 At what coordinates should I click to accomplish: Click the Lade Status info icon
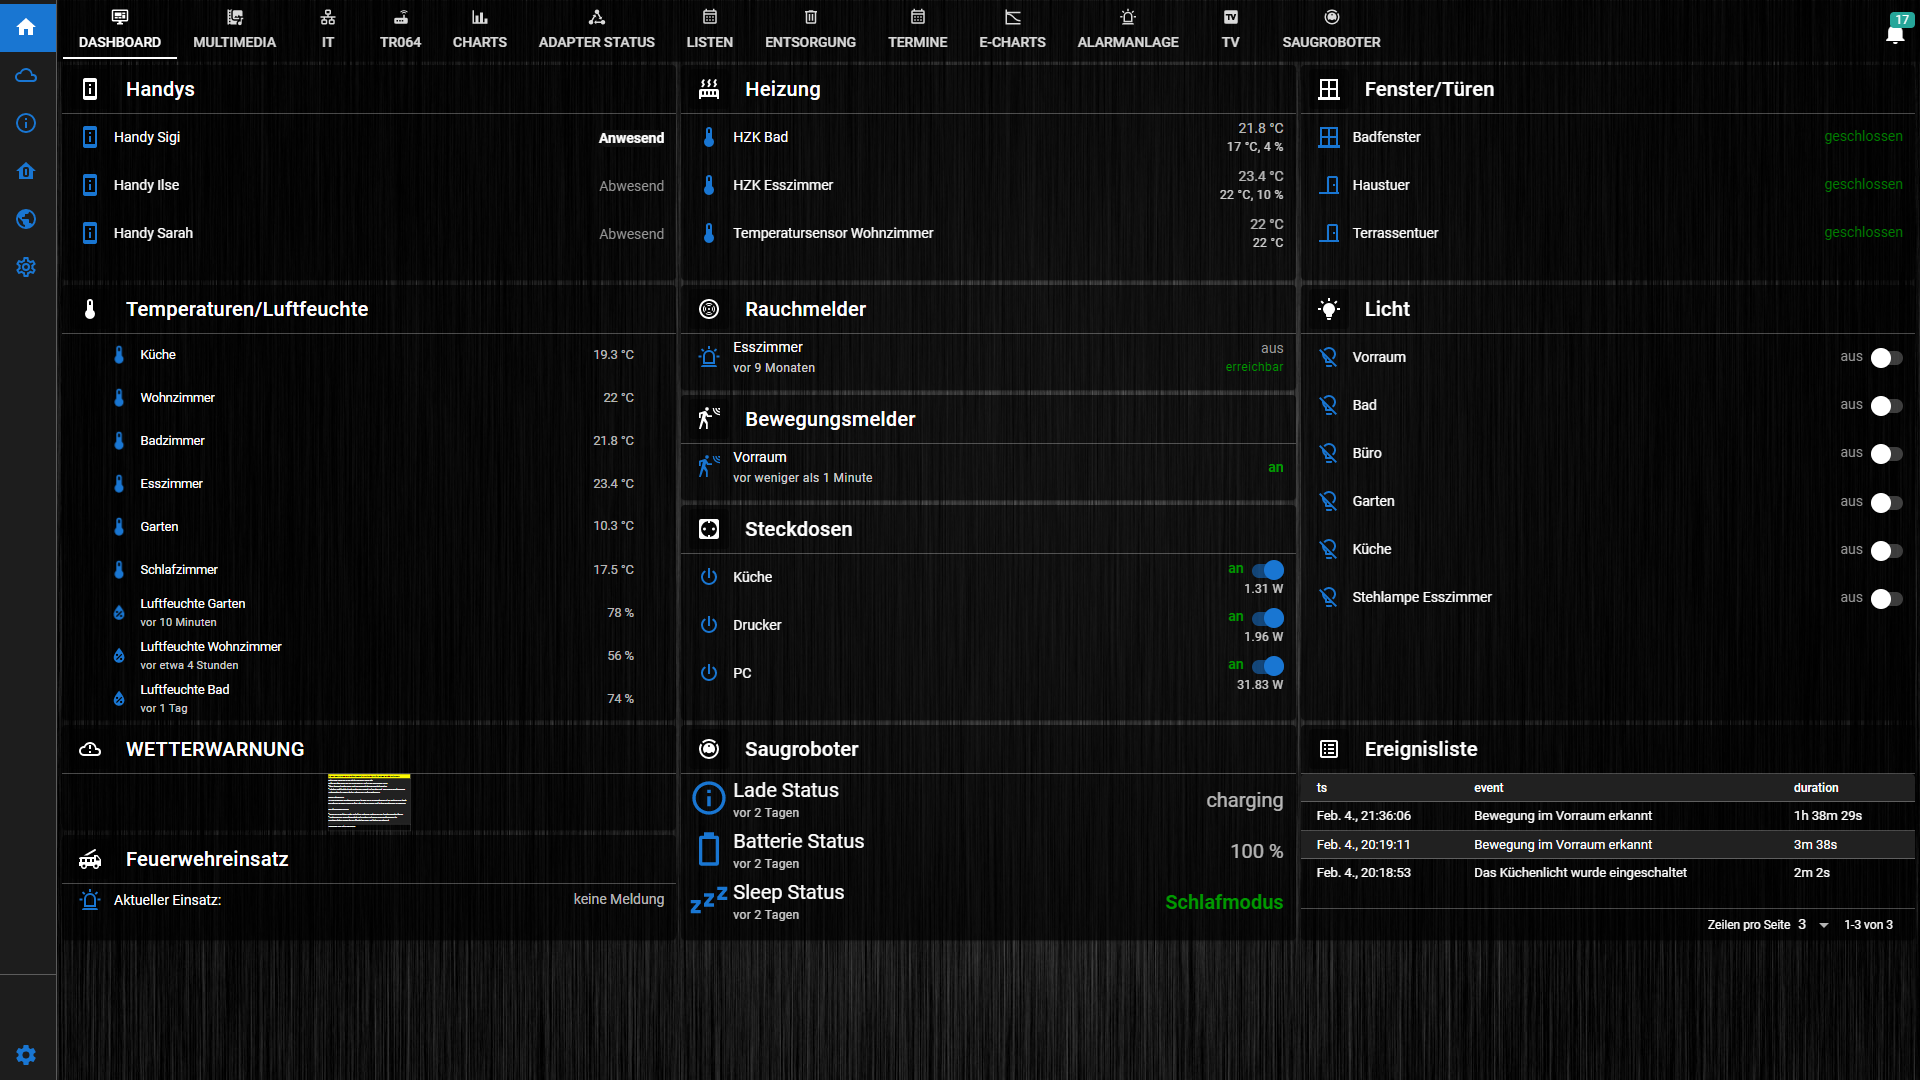click(709, 798)
